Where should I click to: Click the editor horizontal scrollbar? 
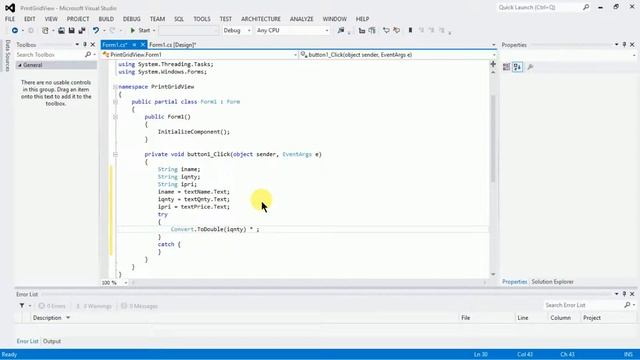[x=309, y=282]
